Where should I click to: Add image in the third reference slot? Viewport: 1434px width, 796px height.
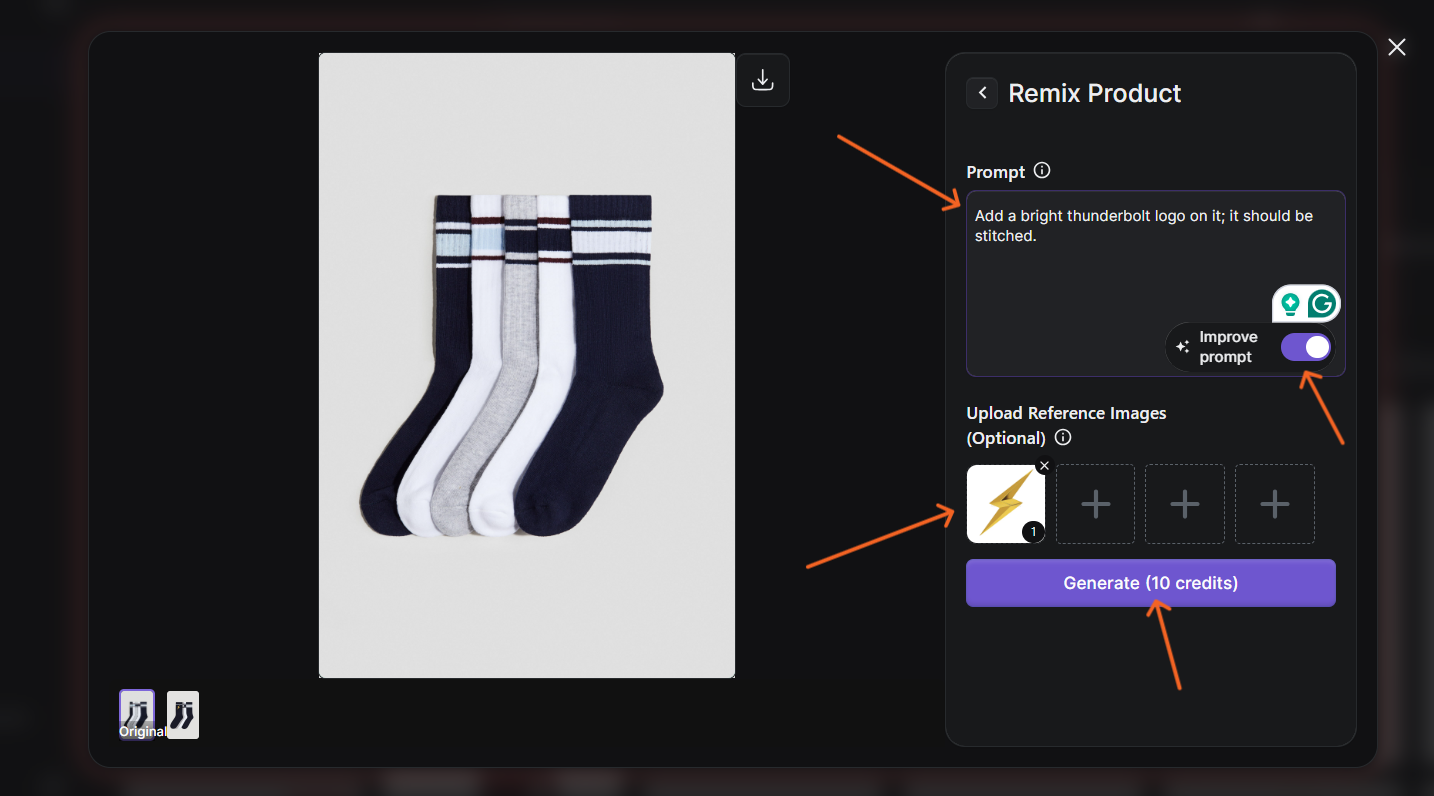pyautogui.click(x=1185, y=504)
